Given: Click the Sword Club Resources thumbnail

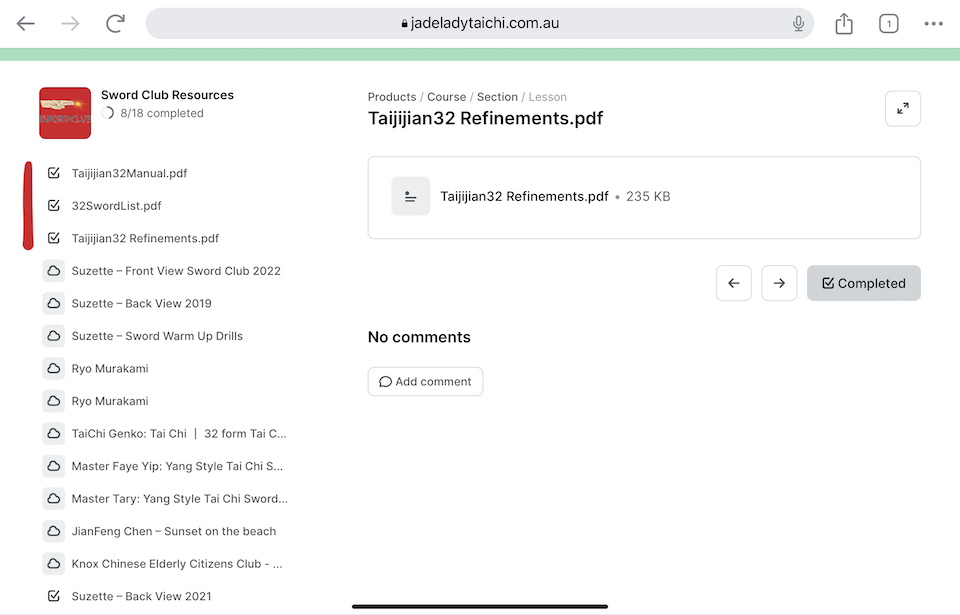Looking at the screenshot, I should pos(65,113).
